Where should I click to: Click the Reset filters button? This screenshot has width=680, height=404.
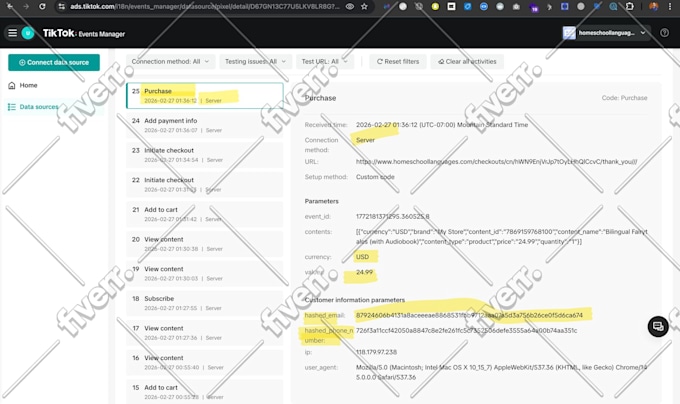pyautogui.click(x=398, y=62)
